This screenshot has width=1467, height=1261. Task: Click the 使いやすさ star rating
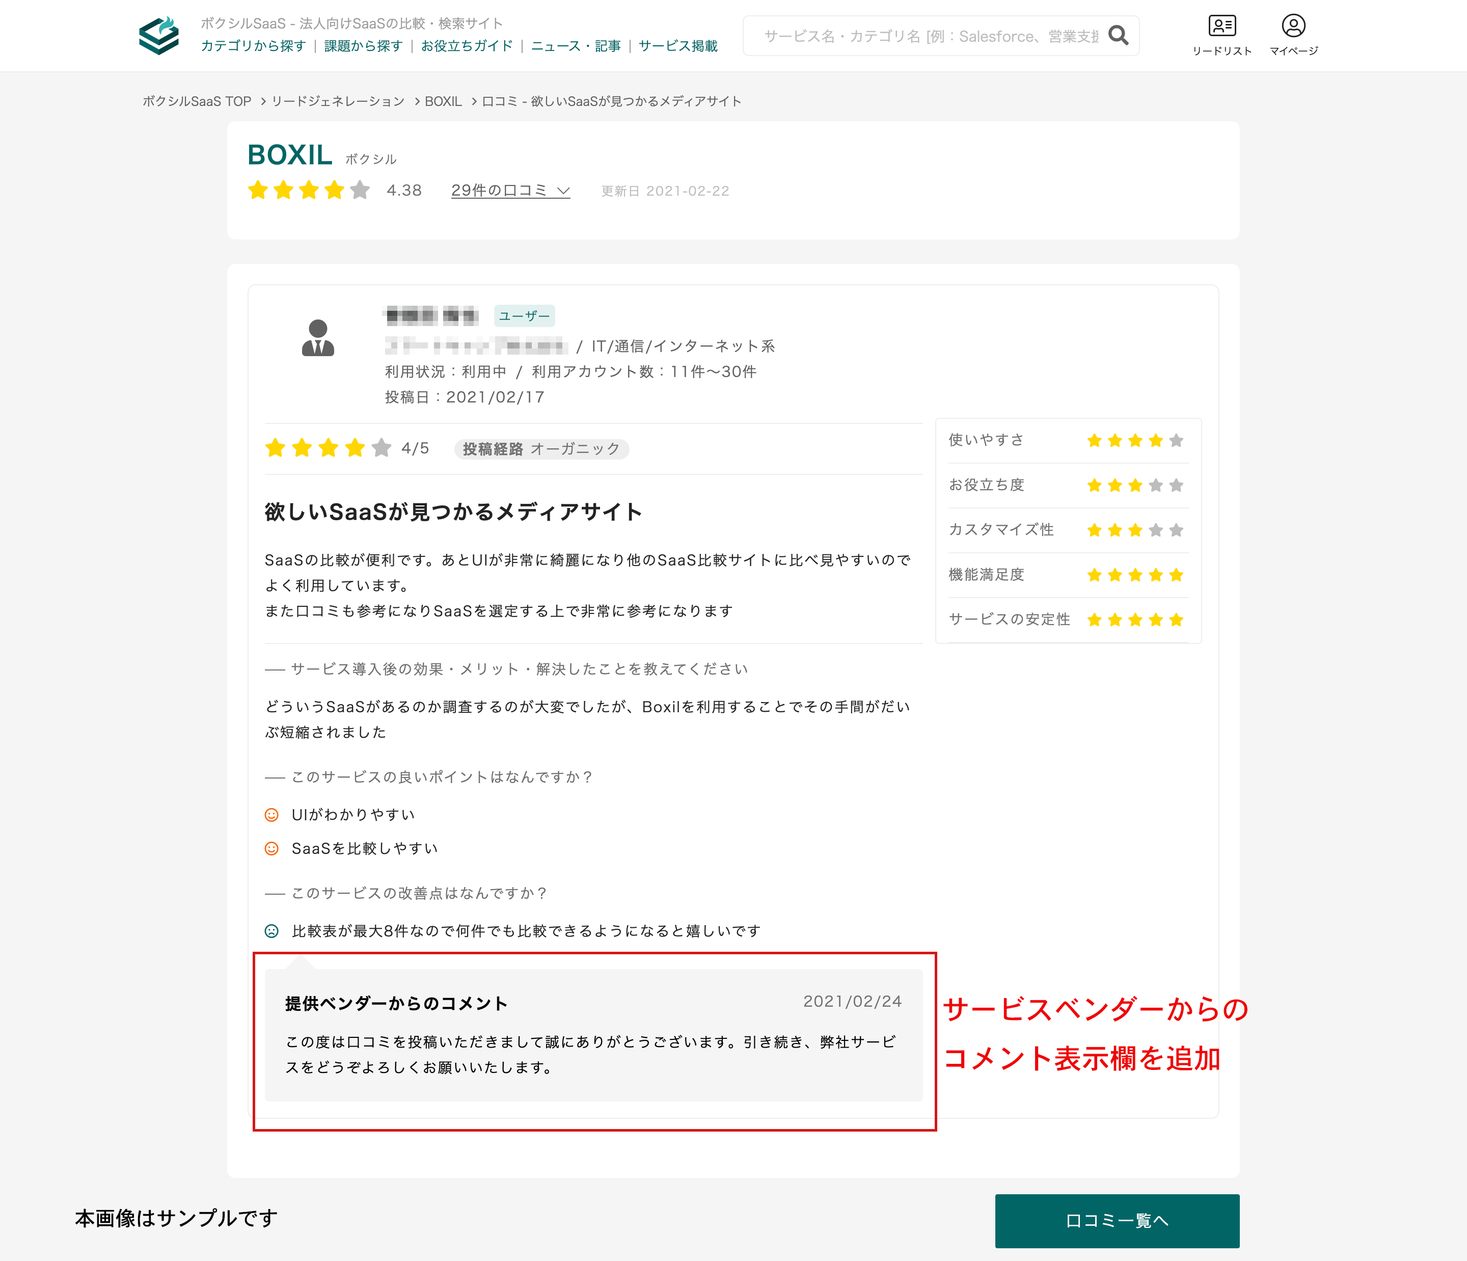click(1135, 441)
